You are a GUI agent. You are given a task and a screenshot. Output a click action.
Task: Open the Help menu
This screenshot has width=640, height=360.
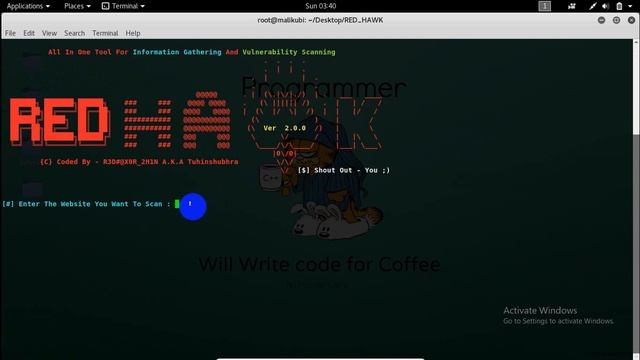click(x=133, y=33)
